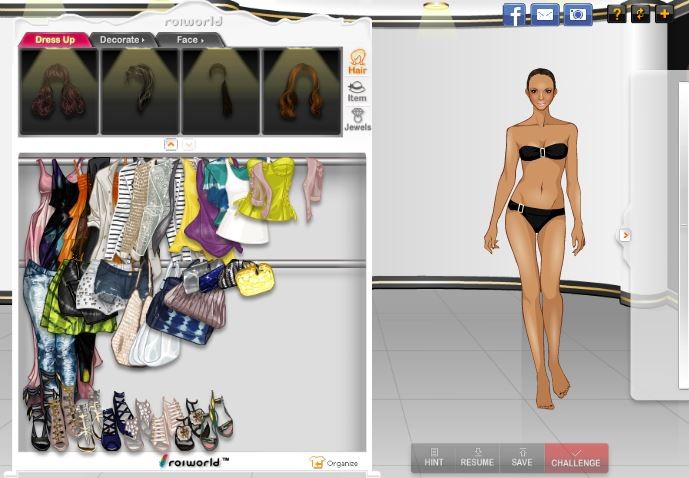Switch to the Face tab
Viewport: 689px width, 478px height.
[x=189, y=40]
